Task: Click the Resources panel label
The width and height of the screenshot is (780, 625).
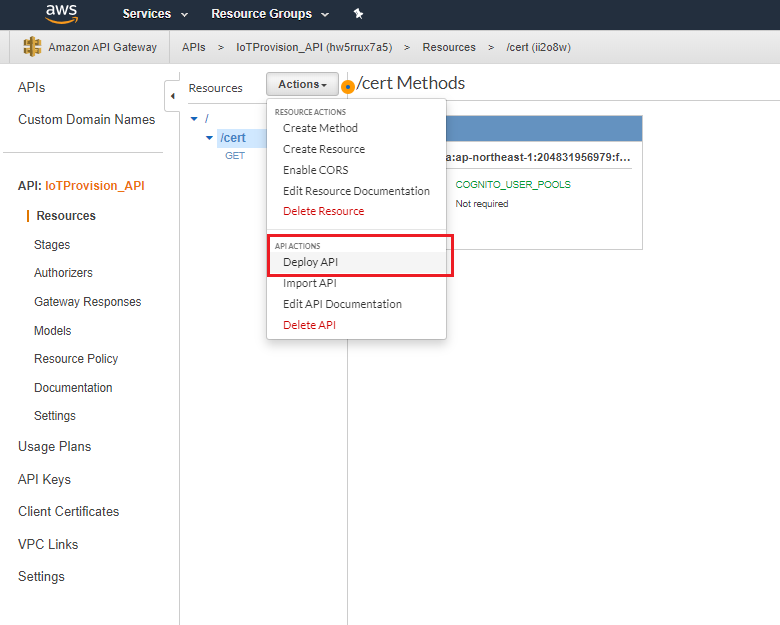Action: [x=215, y=88]
